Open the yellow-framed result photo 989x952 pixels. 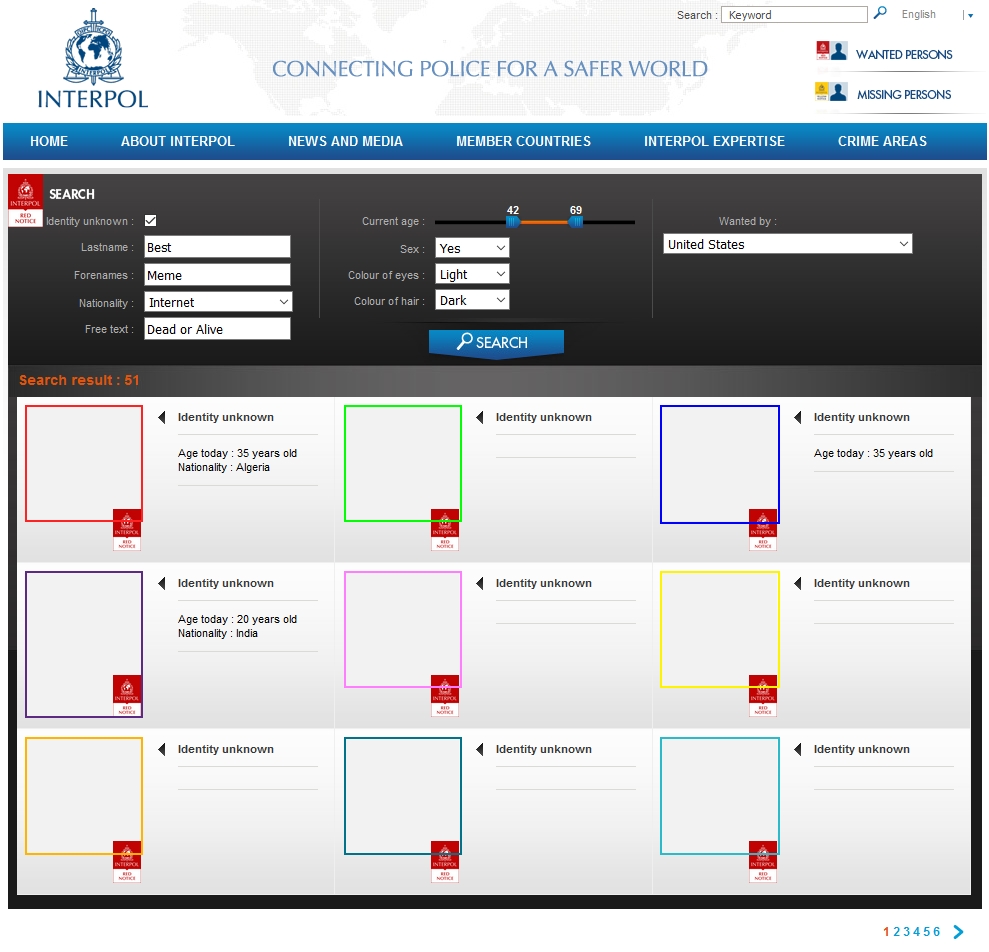coord(720,629)
